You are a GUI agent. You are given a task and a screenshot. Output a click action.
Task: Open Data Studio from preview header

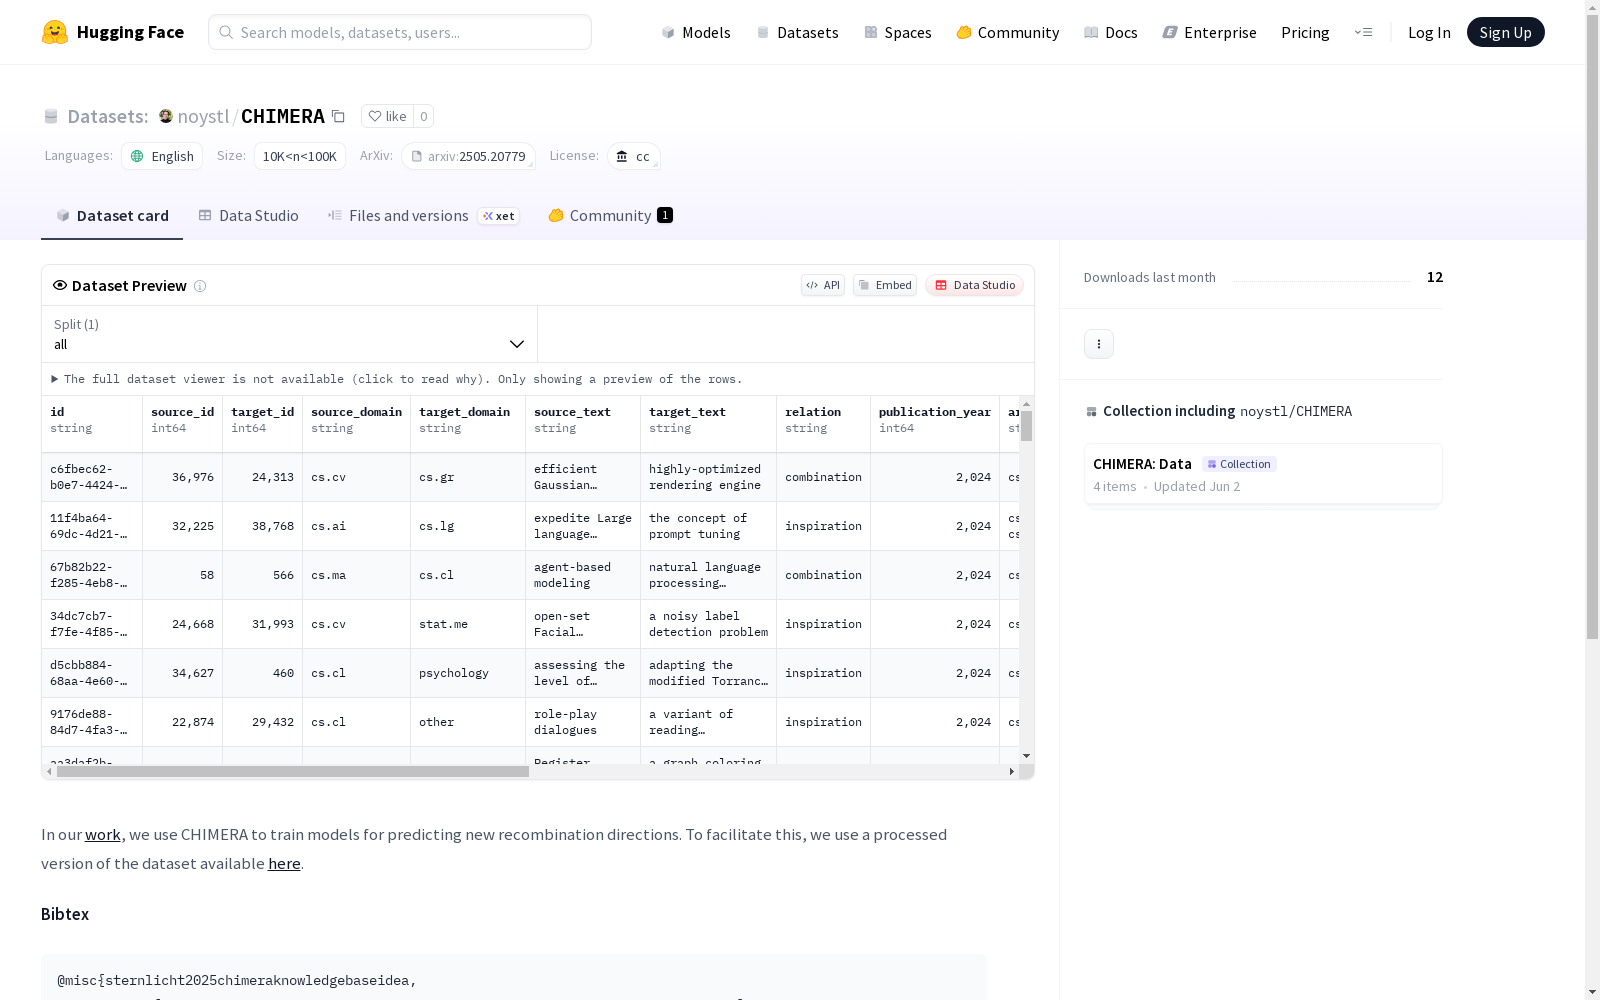pyautogui.click(x=975, y=285)
